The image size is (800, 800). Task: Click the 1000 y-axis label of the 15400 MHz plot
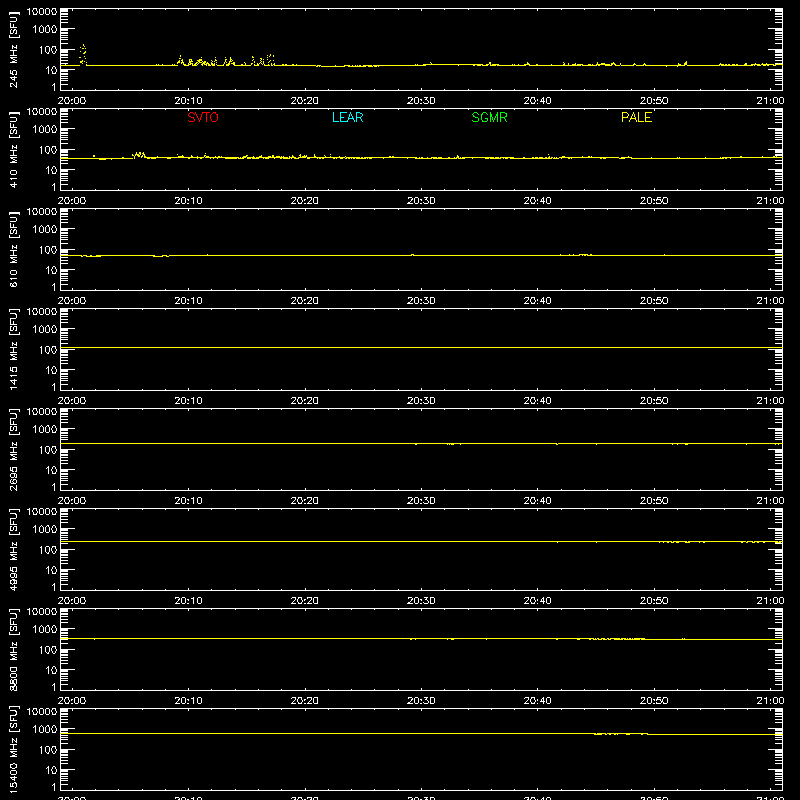pos(45,730)
